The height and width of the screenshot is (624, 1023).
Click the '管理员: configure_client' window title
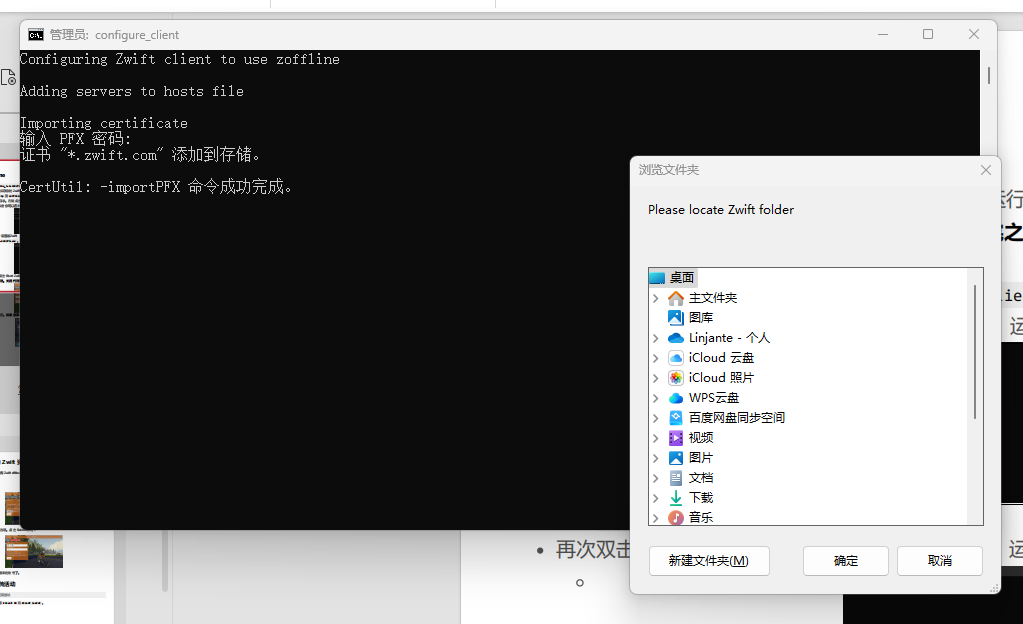pos(114,35)
